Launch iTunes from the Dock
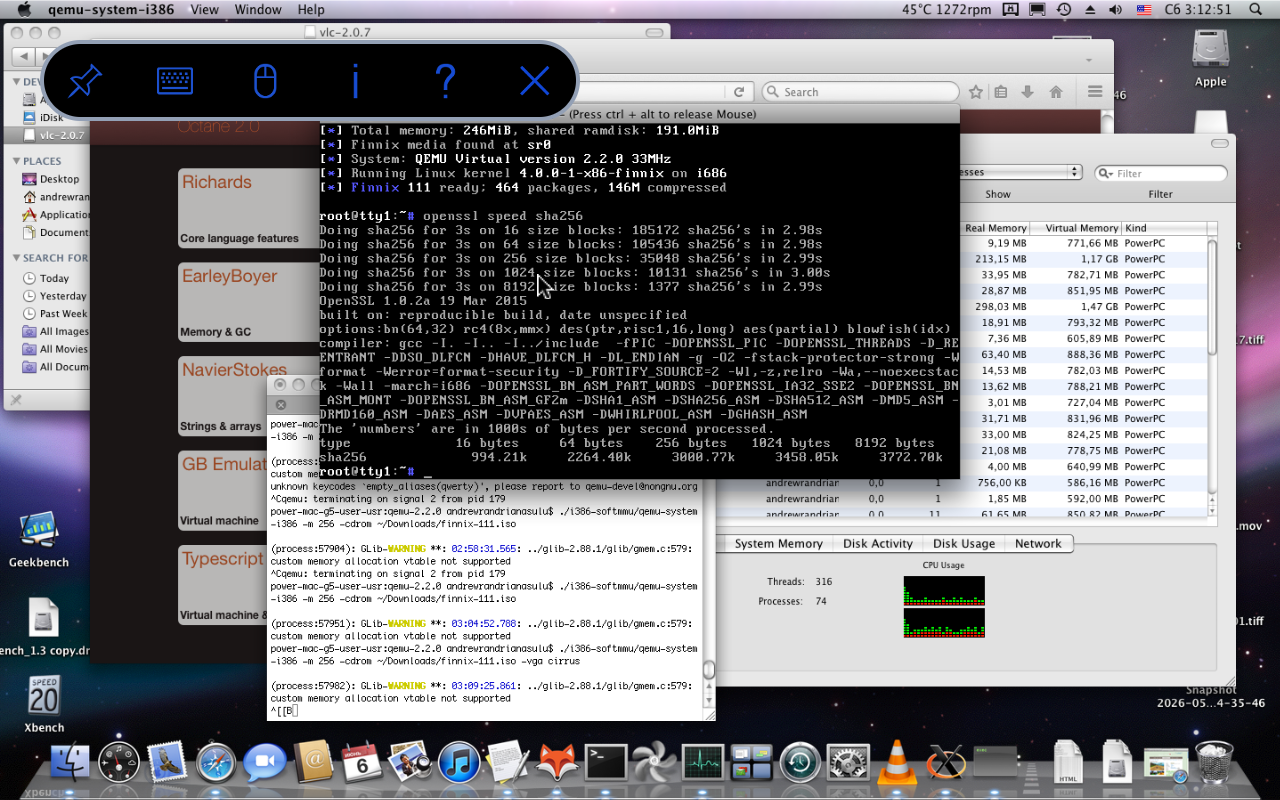The height and width of the screenshot is (800, 1280). pyautogui.click(x=459, y=764)
